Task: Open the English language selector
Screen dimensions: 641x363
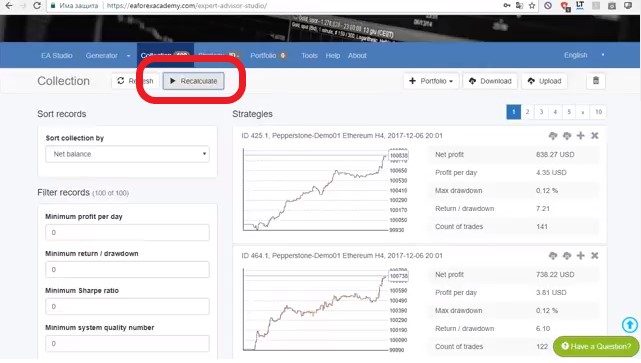Action: point(583,55)
